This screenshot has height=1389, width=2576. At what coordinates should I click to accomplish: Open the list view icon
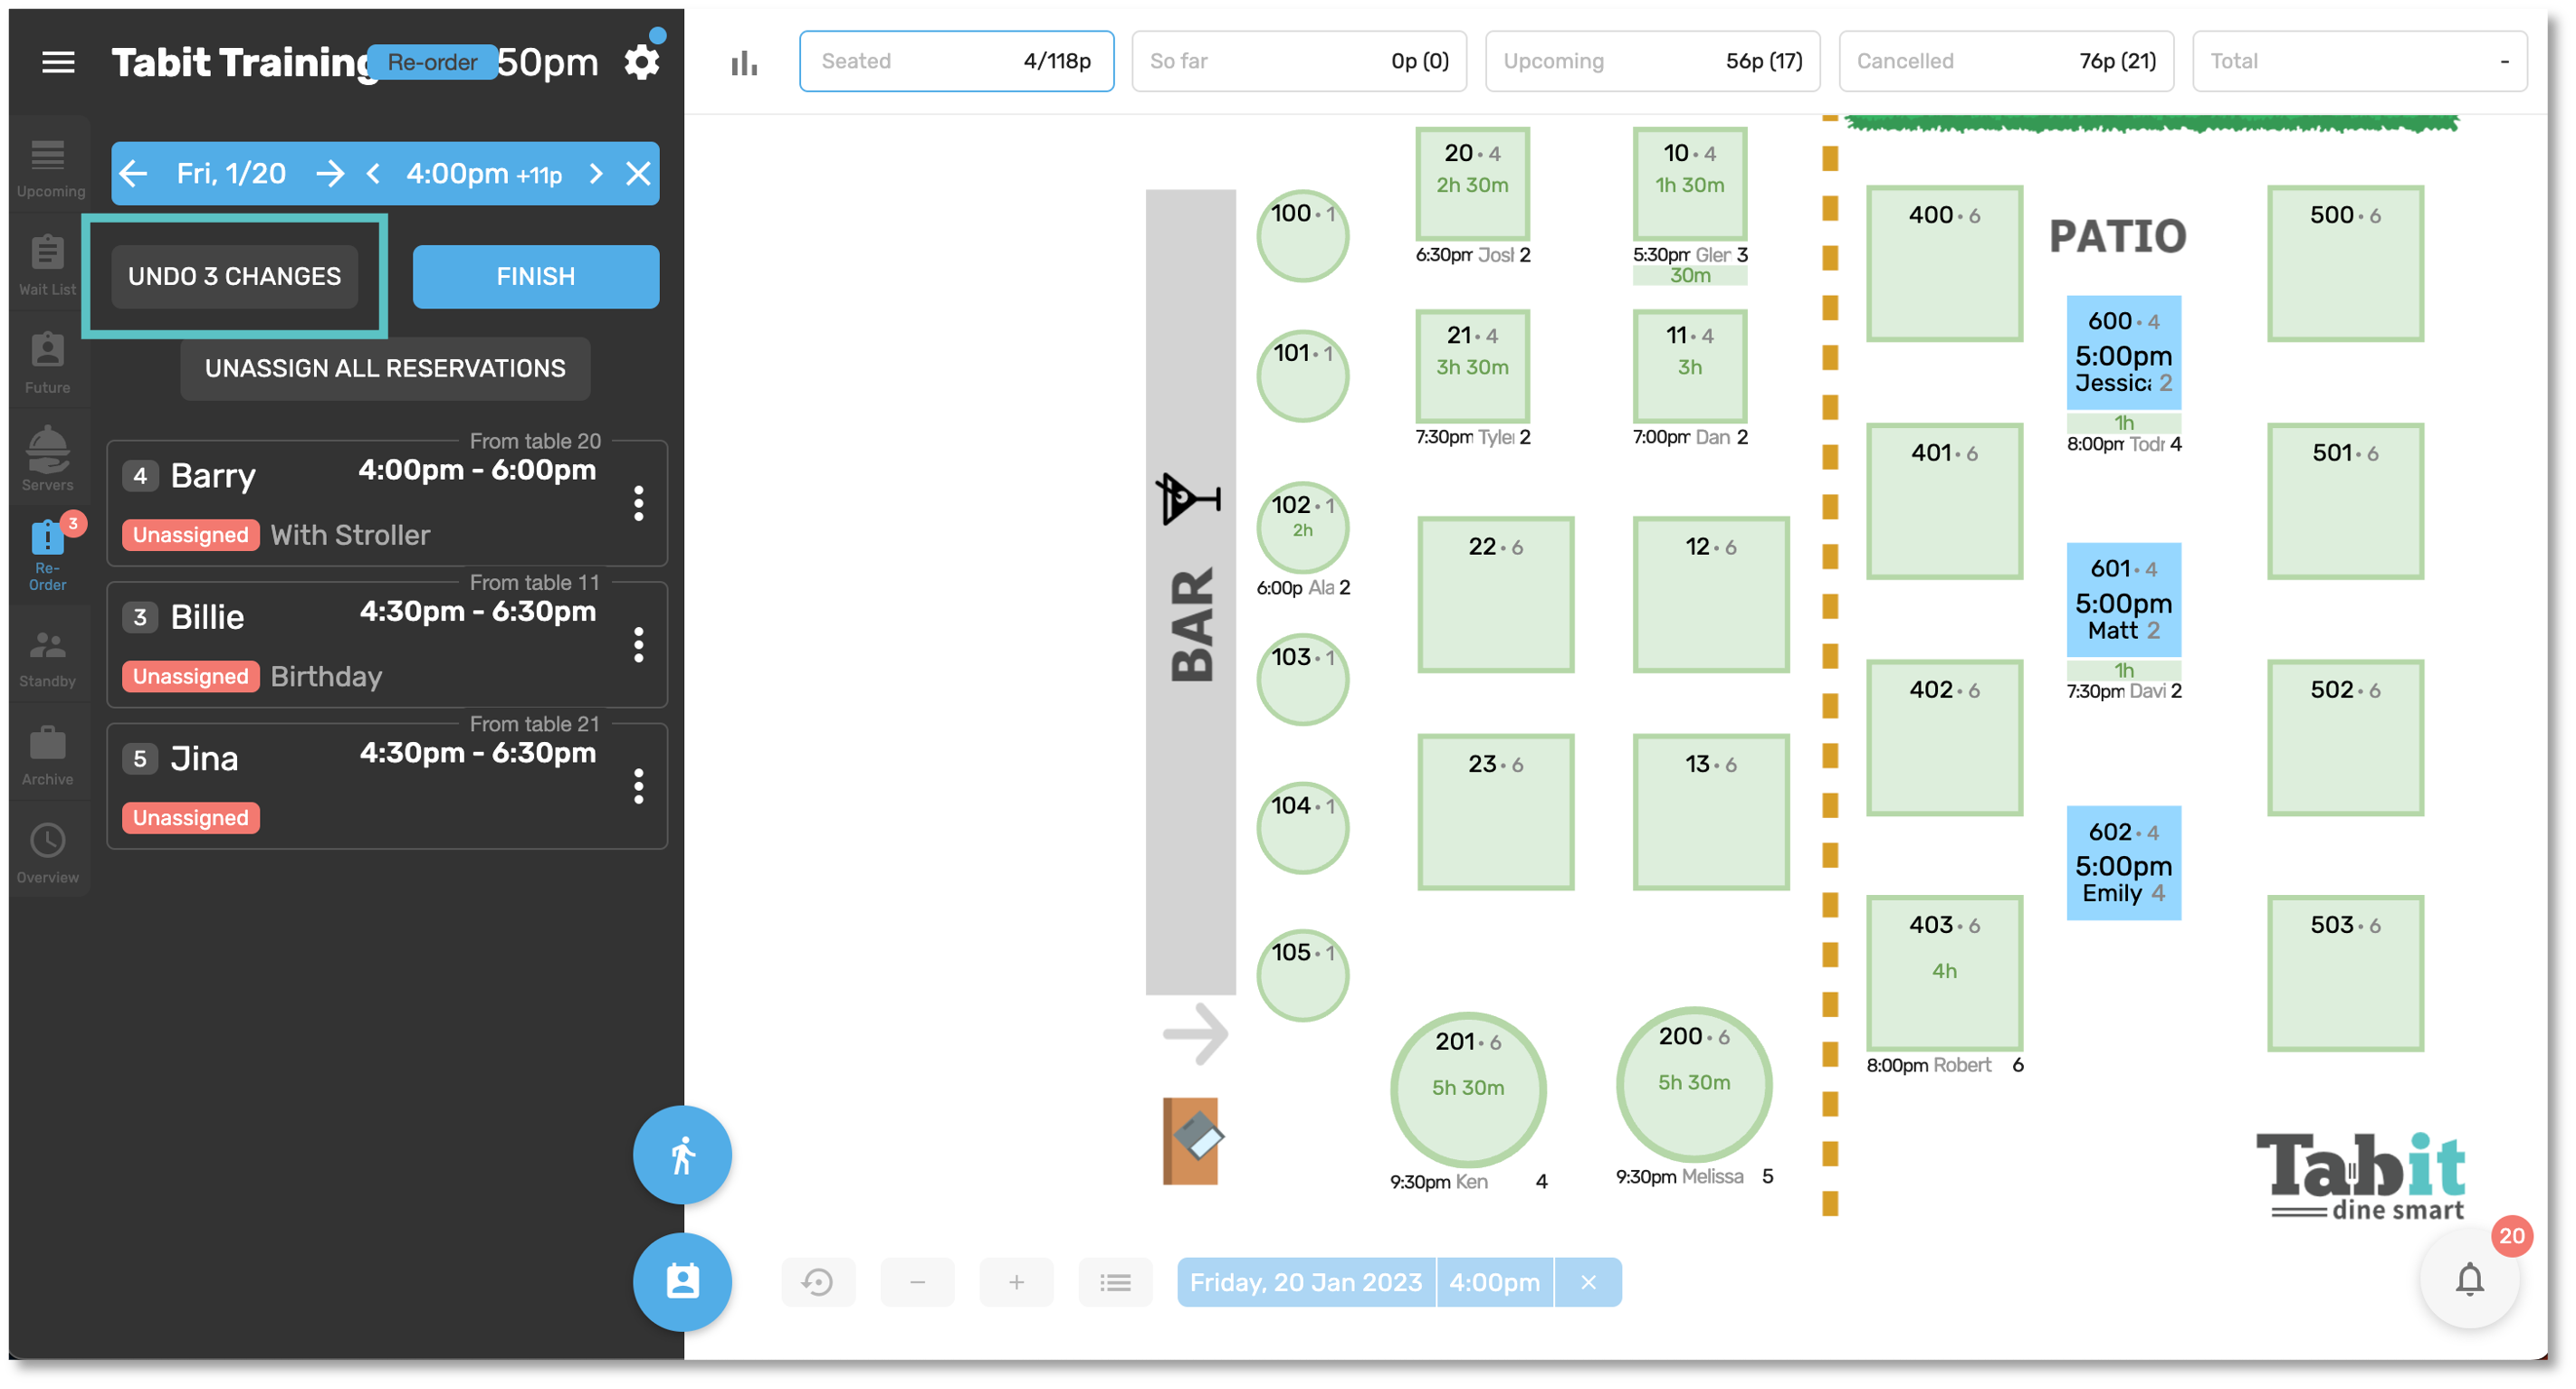click(x=1115, y=1282)
